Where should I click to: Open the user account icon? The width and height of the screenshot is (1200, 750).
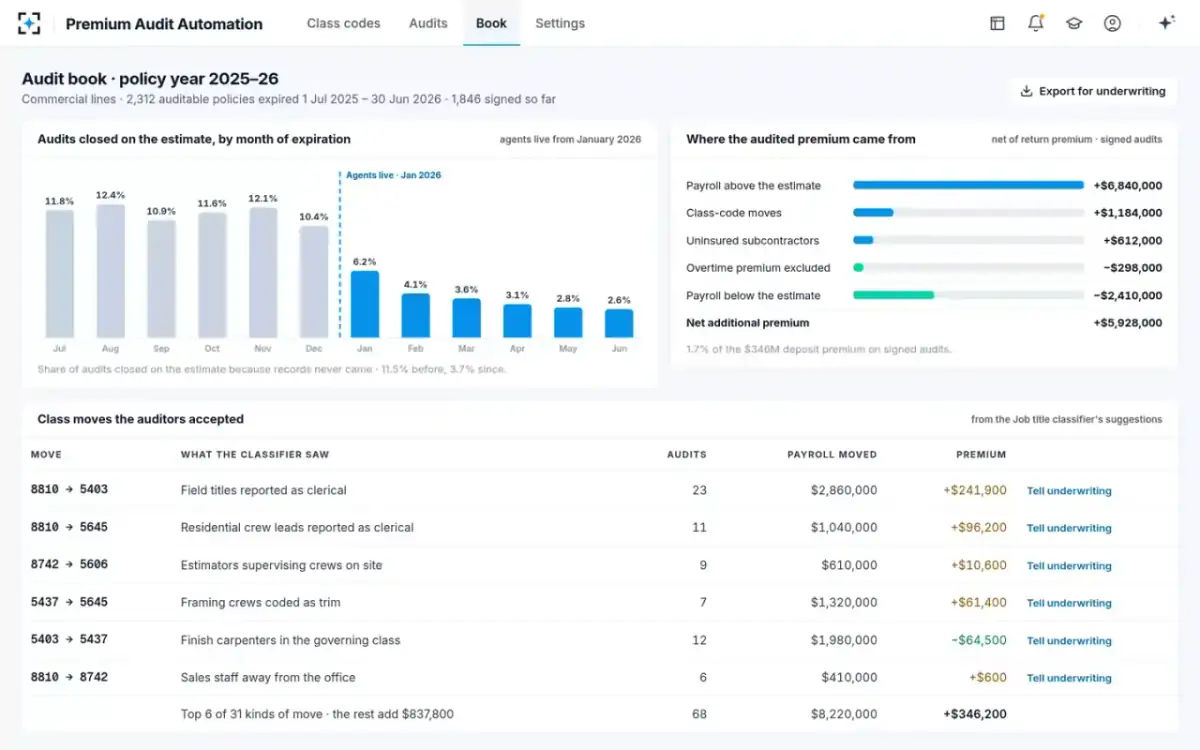tap(1112, 23)
